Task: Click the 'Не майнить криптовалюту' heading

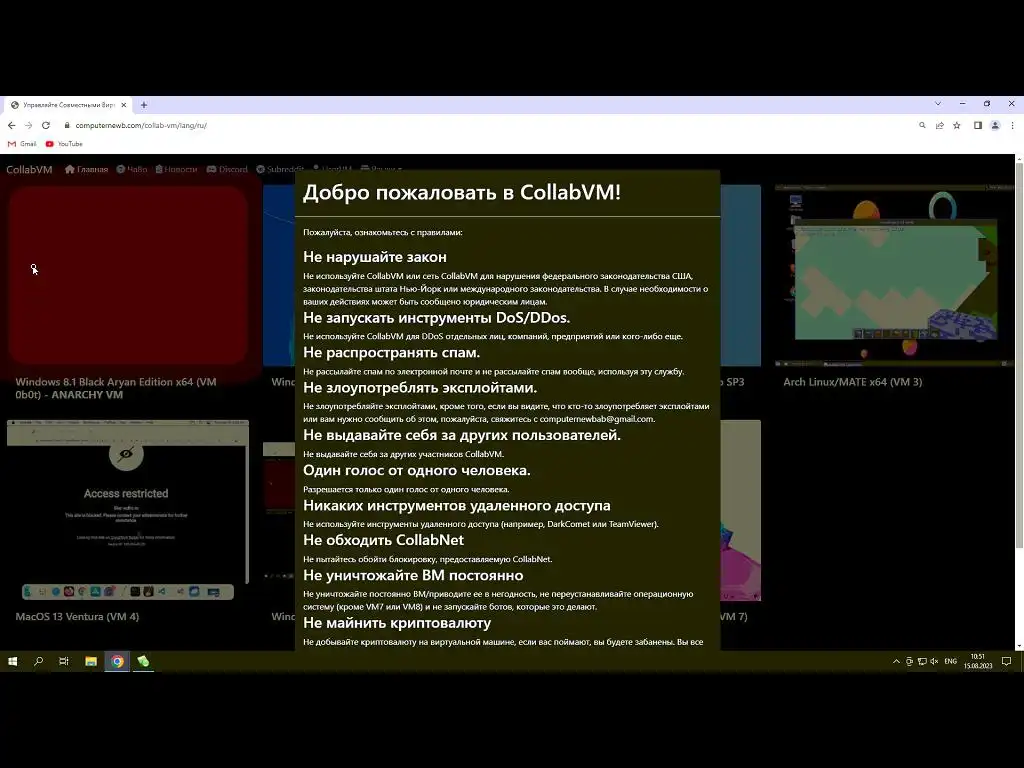Action: click(397, 623)
